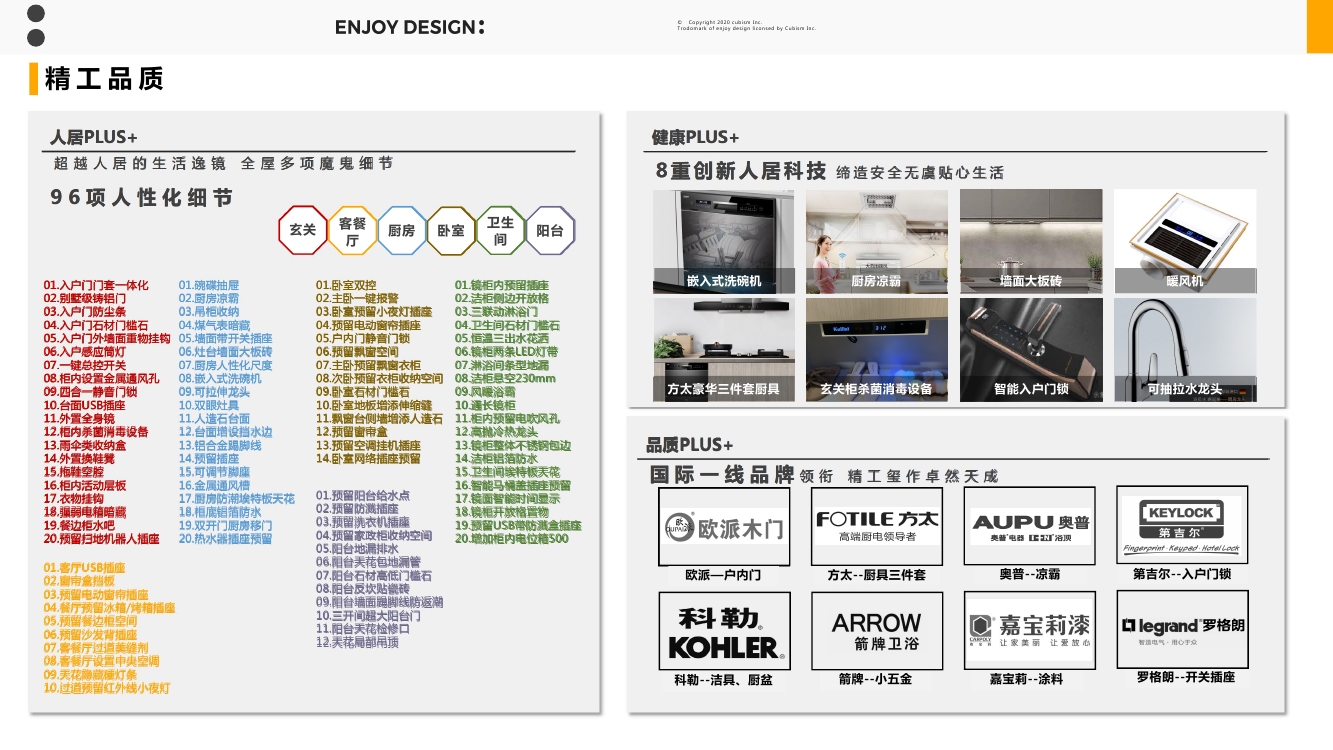The width and height of the screenshot is (1333, 750).
Task: Click list item 20.热水器插座预留
Action: click(225, 539)
